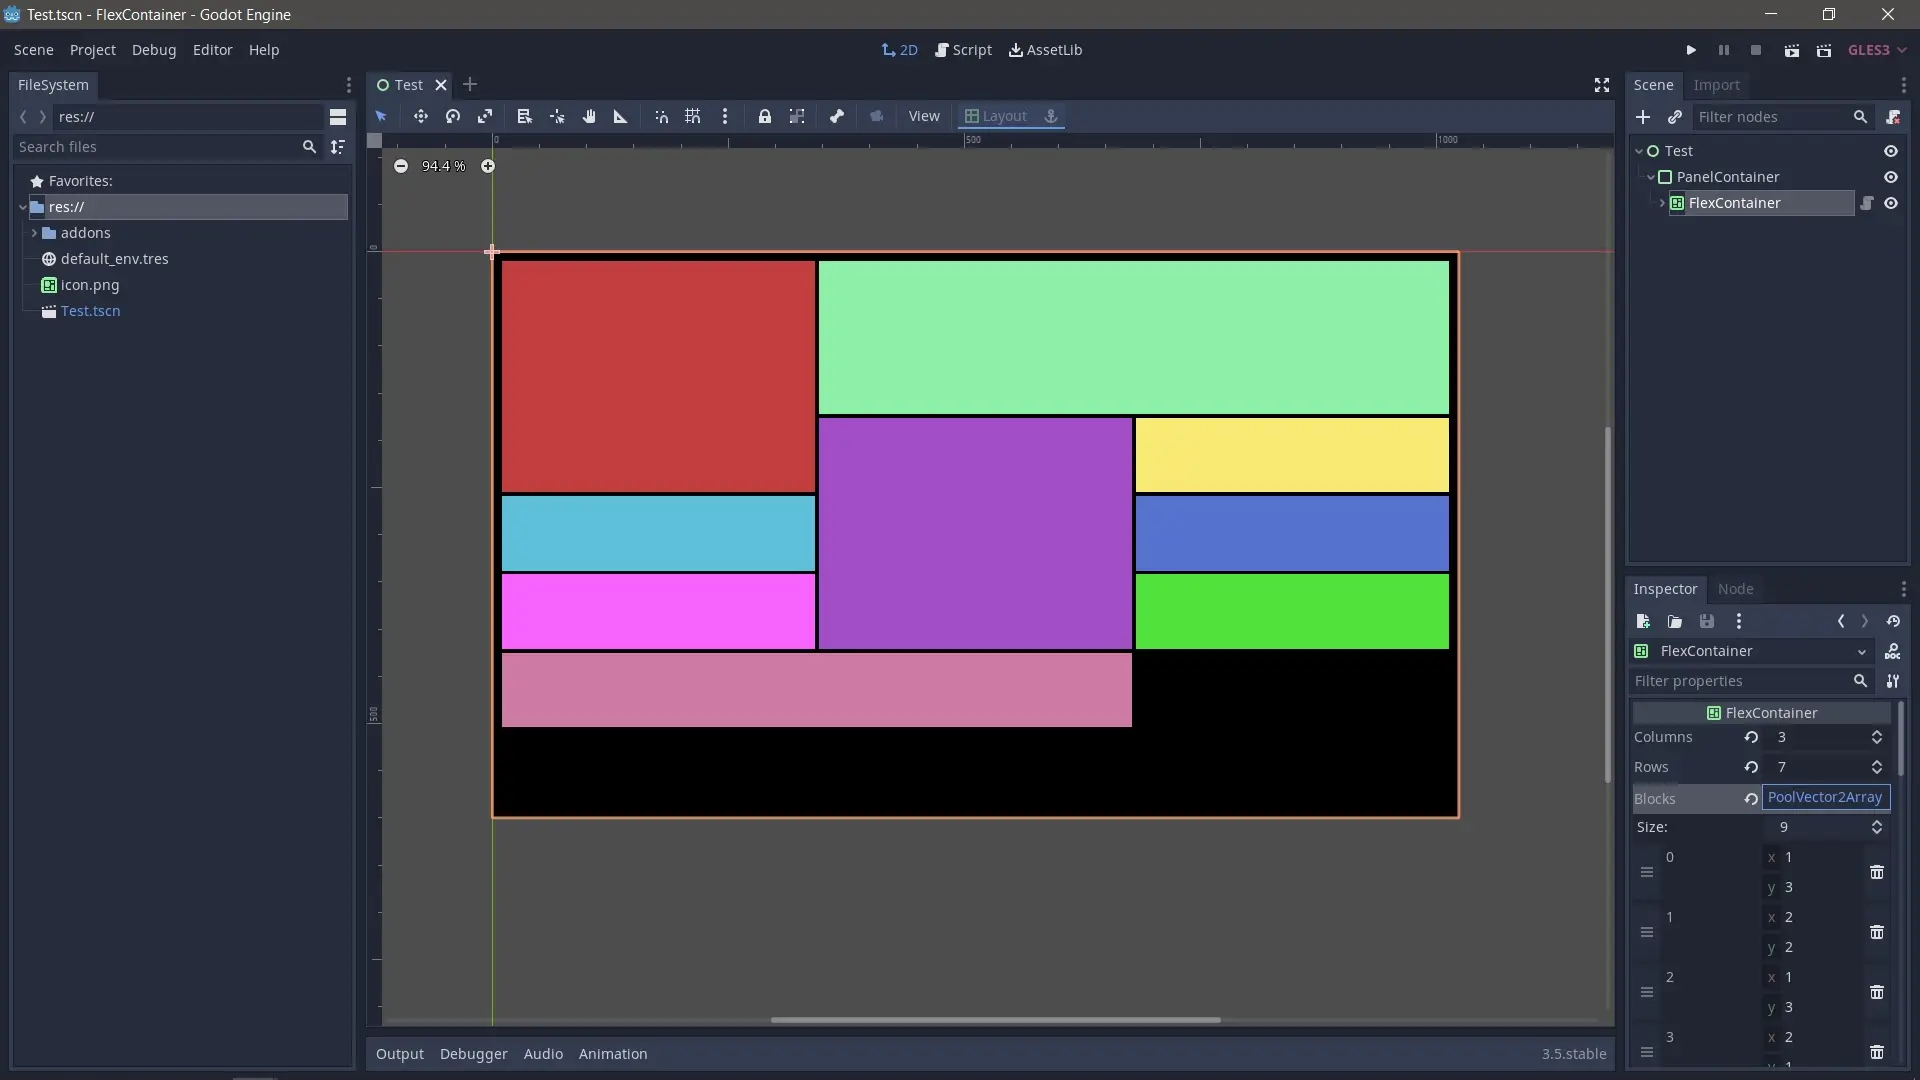Screen dimensions: 1920x1080
Task: Add a new node with plus icon
Action: [1643, 117]
